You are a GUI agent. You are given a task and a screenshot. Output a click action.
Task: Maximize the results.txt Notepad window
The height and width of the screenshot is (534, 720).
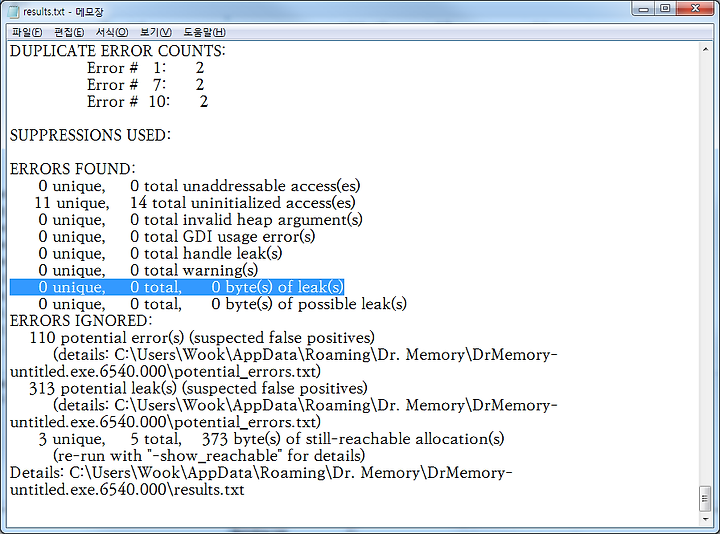[665, 9]
